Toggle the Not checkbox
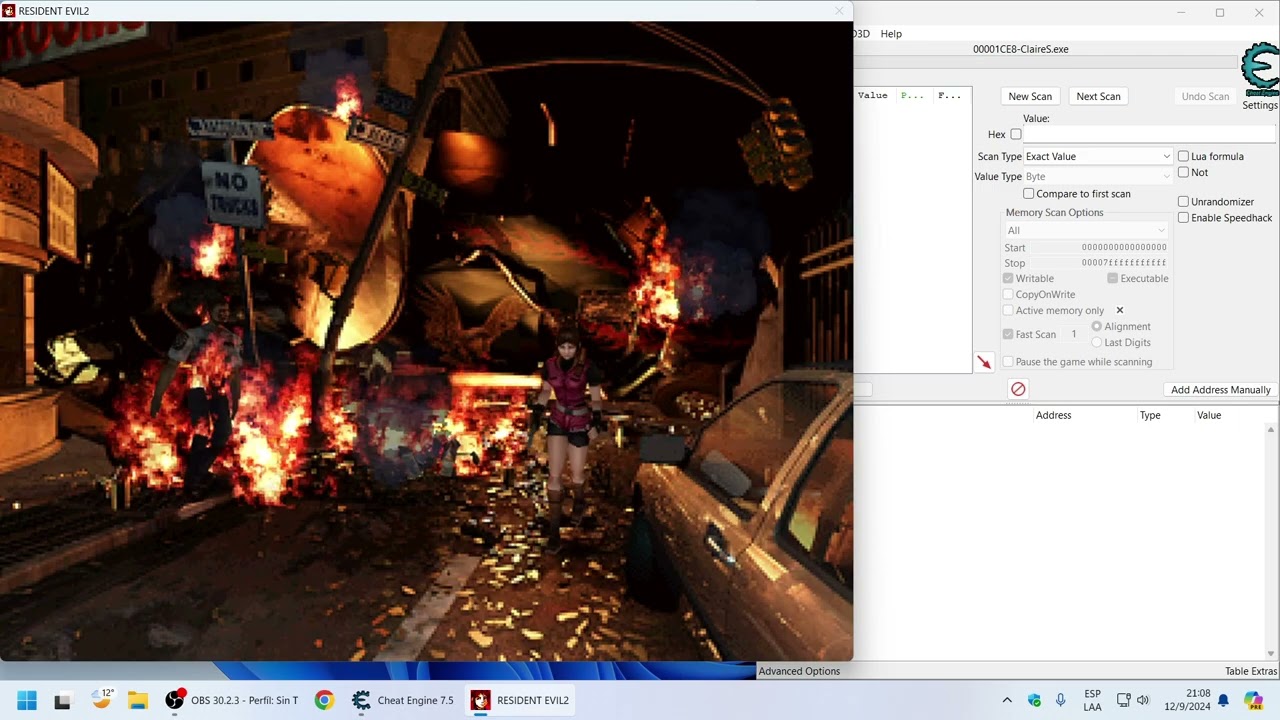The width and height of the screenshot is (1280, 720). click(x=1183, y=172)
